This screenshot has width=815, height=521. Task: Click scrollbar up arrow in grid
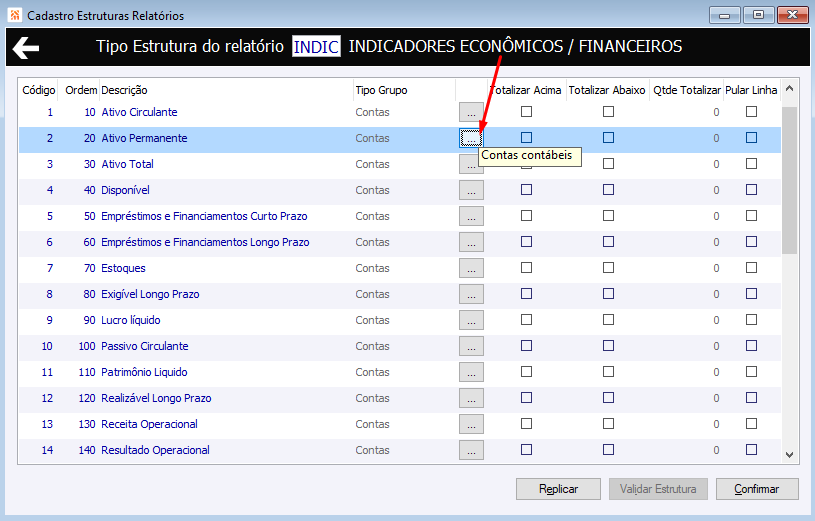click(789, 88)
